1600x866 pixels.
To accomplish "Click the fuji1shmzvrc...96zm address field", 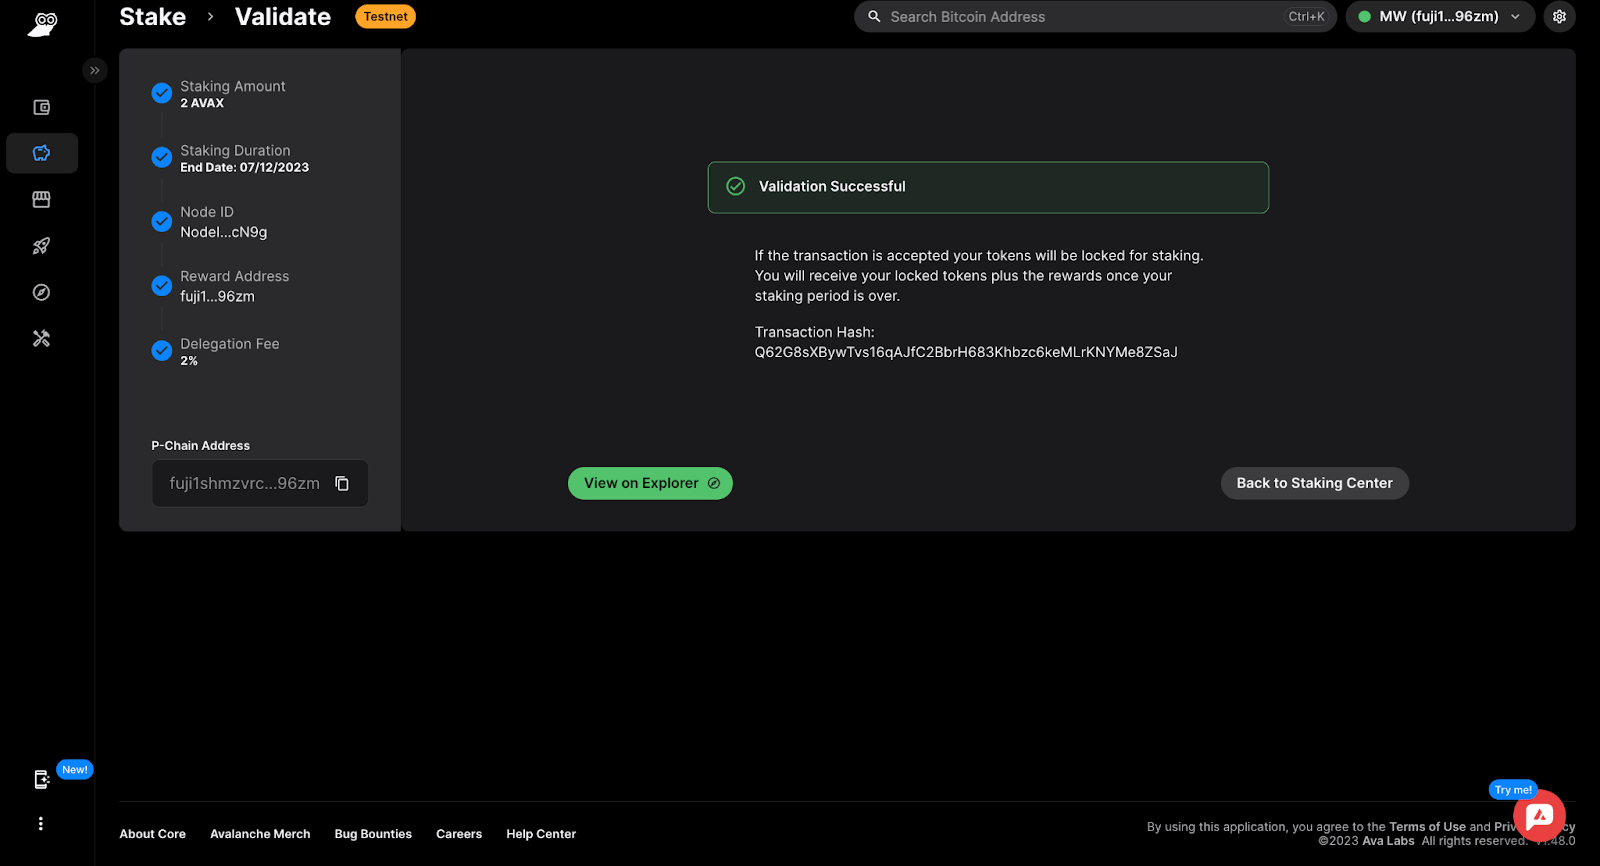I will 260,484.
